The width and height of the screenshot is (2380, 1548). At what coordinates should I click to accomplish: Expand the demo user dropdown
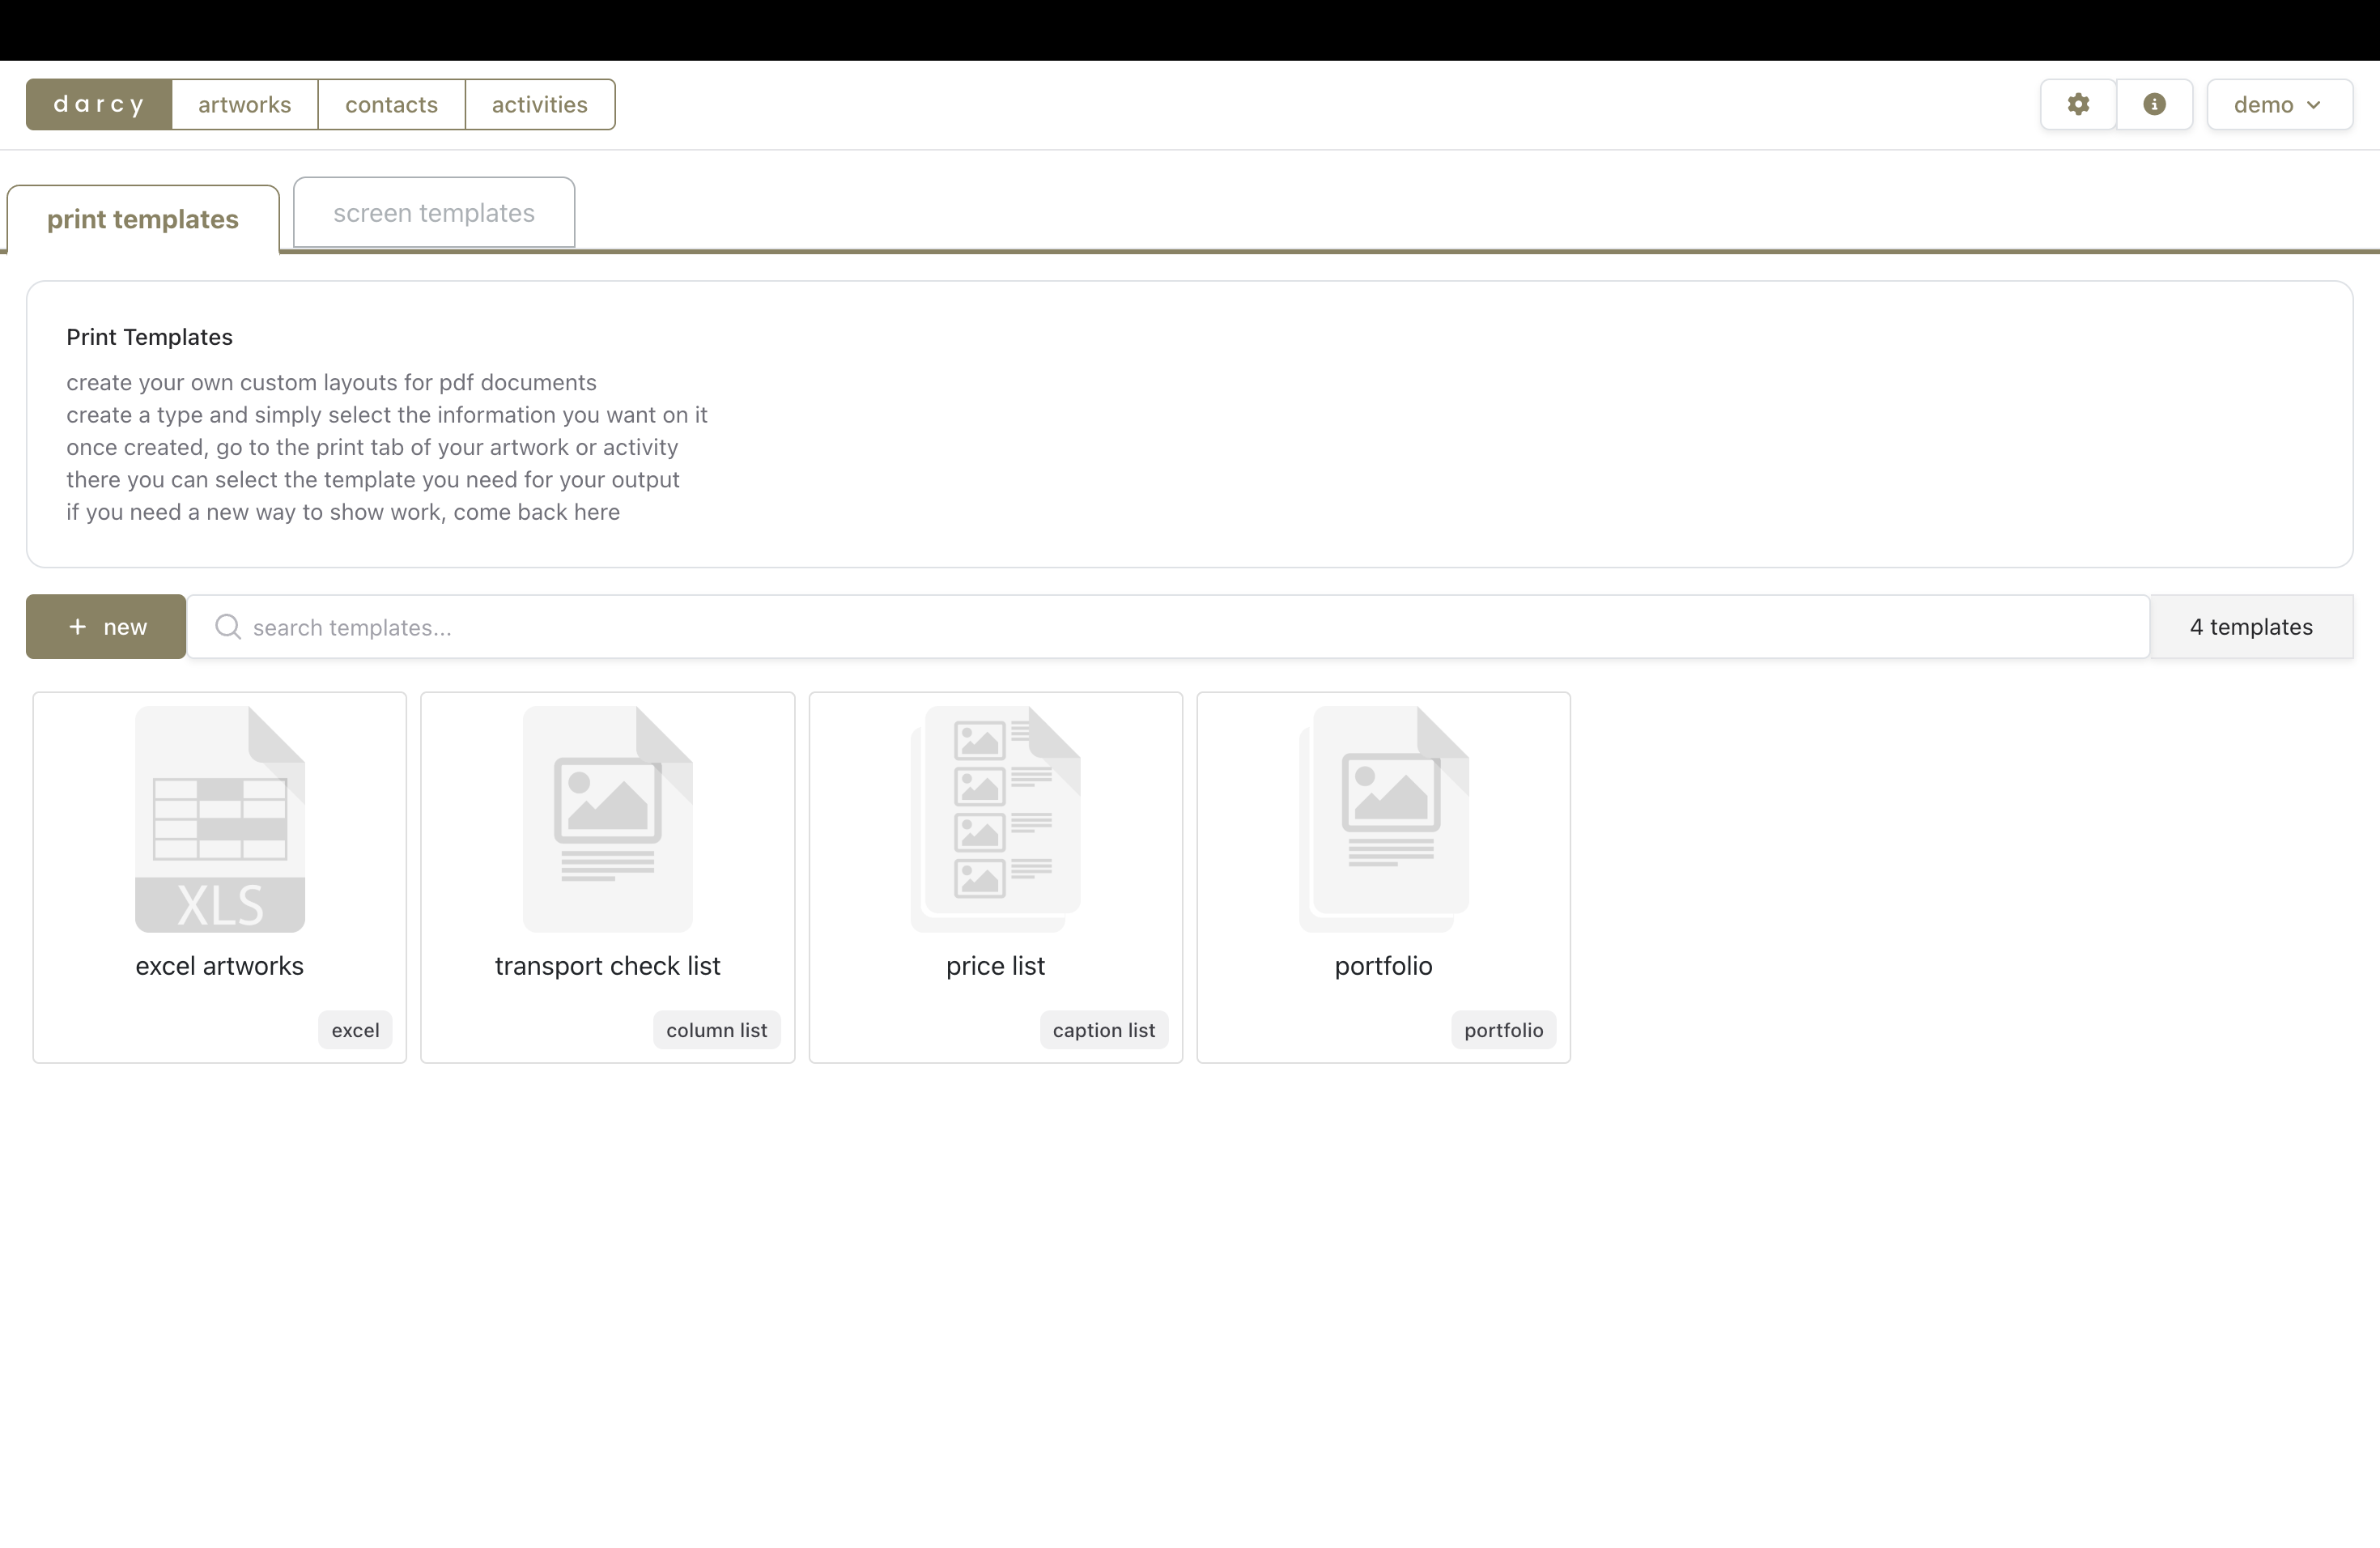click(x=2278, y=104)
